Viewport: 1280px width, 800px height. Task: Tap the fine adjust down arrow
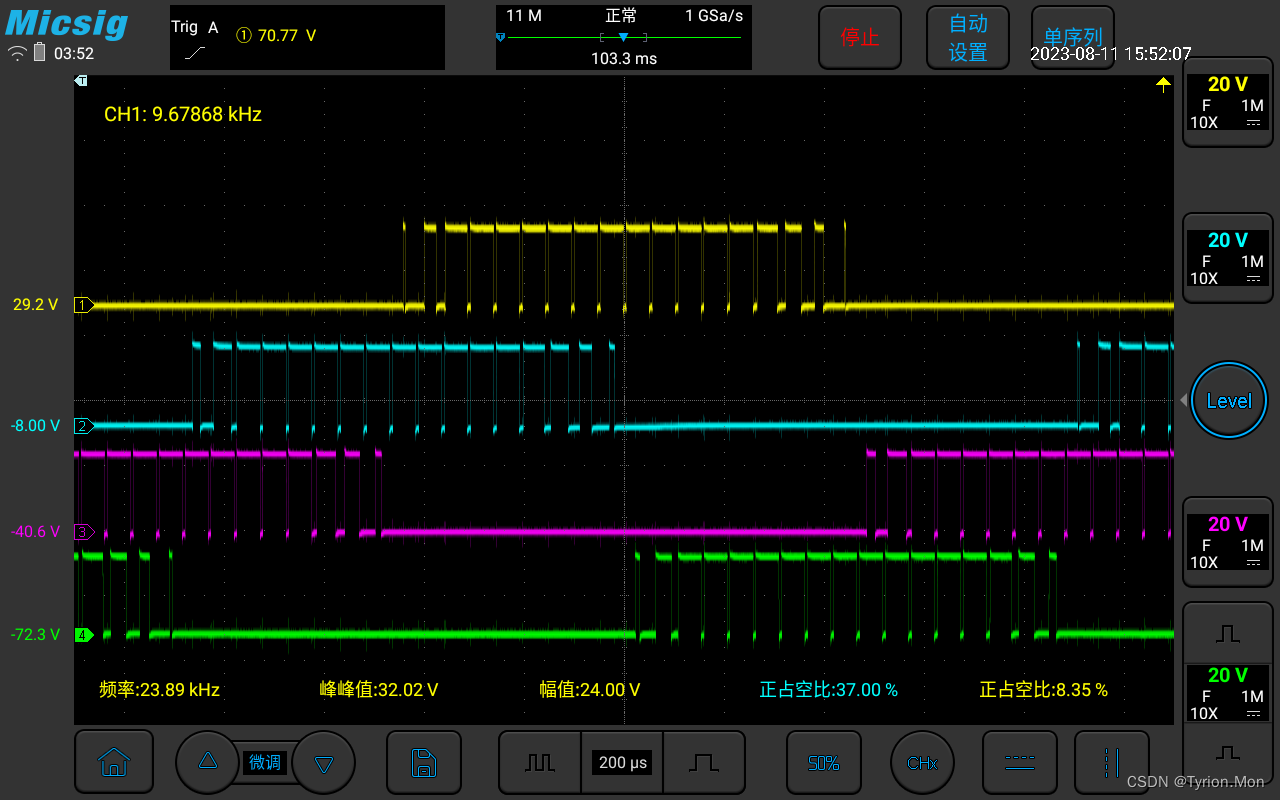point(323,763)
